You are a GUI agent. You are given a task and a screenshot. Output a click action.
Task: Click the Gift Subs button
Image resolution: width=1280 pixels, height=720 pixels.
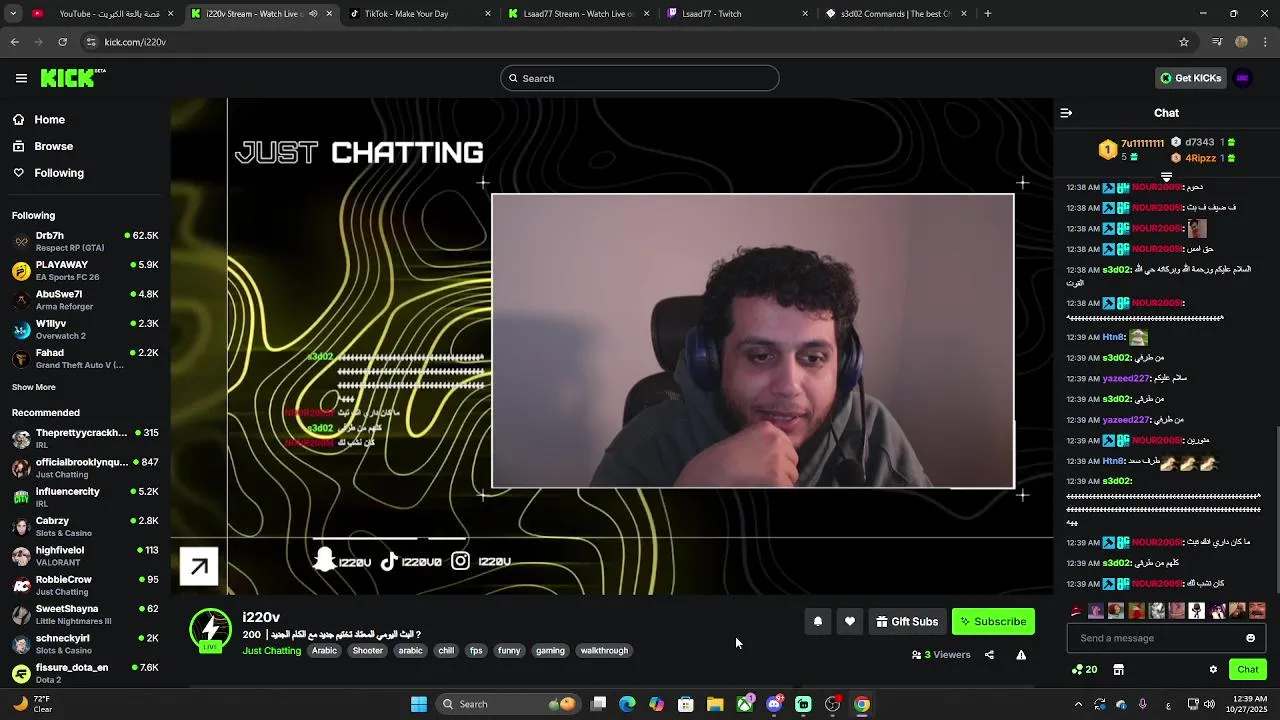click(x=907, y=622)
